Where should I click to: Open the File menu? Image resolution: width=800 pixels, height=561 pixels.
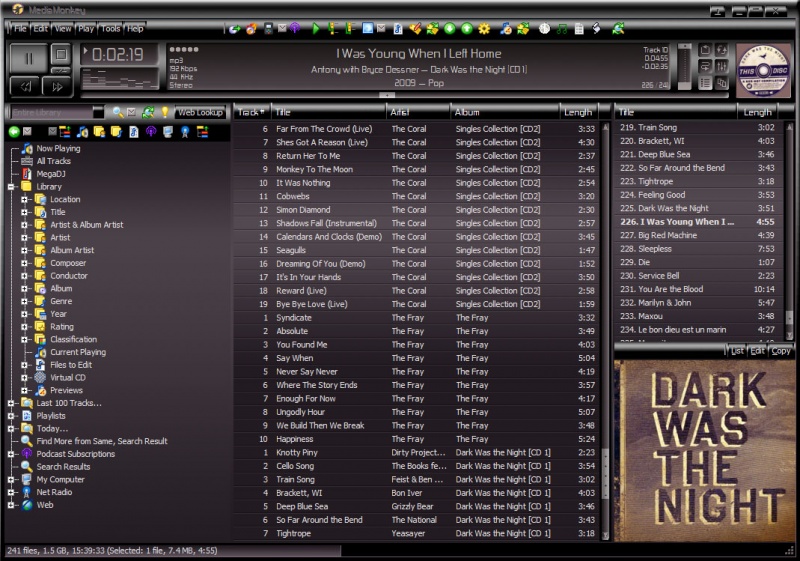tap(20, 29)
